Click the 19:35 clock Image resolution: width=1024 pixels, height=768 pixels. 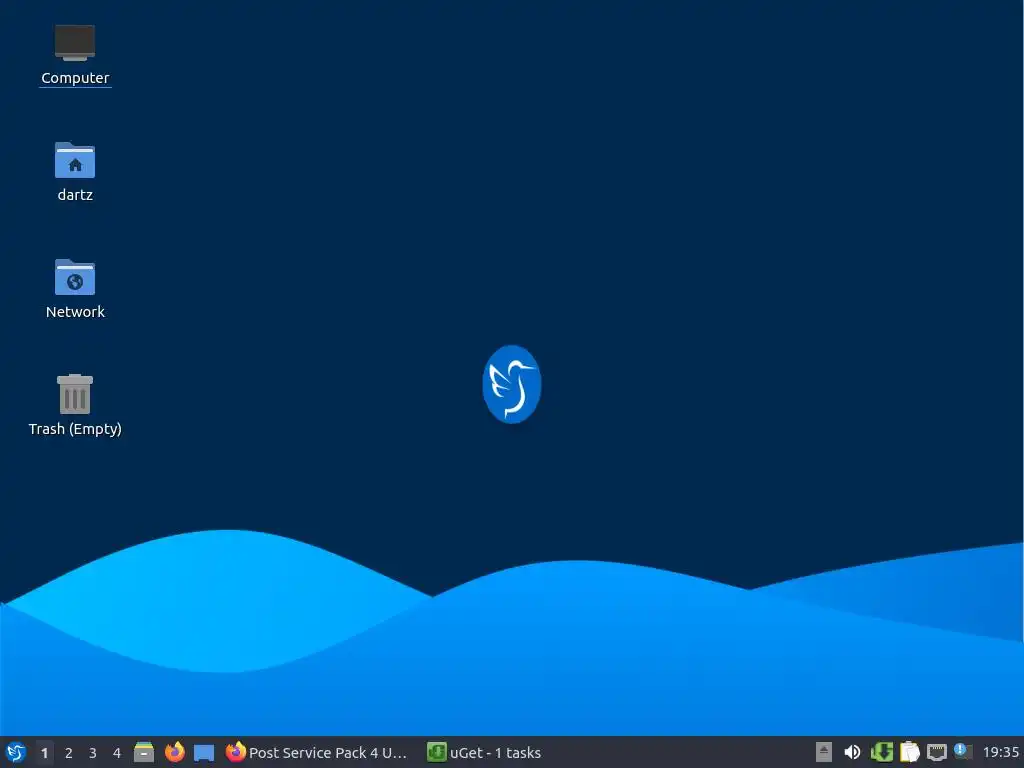tap(1000, 752)
